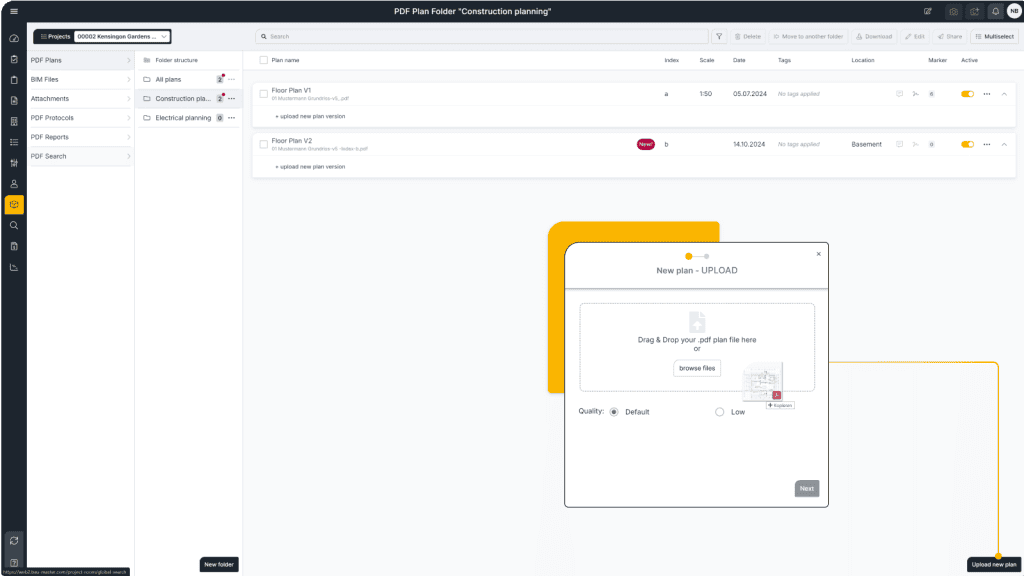Click the edit/compose icon in the top bar

tap(928, 11)
